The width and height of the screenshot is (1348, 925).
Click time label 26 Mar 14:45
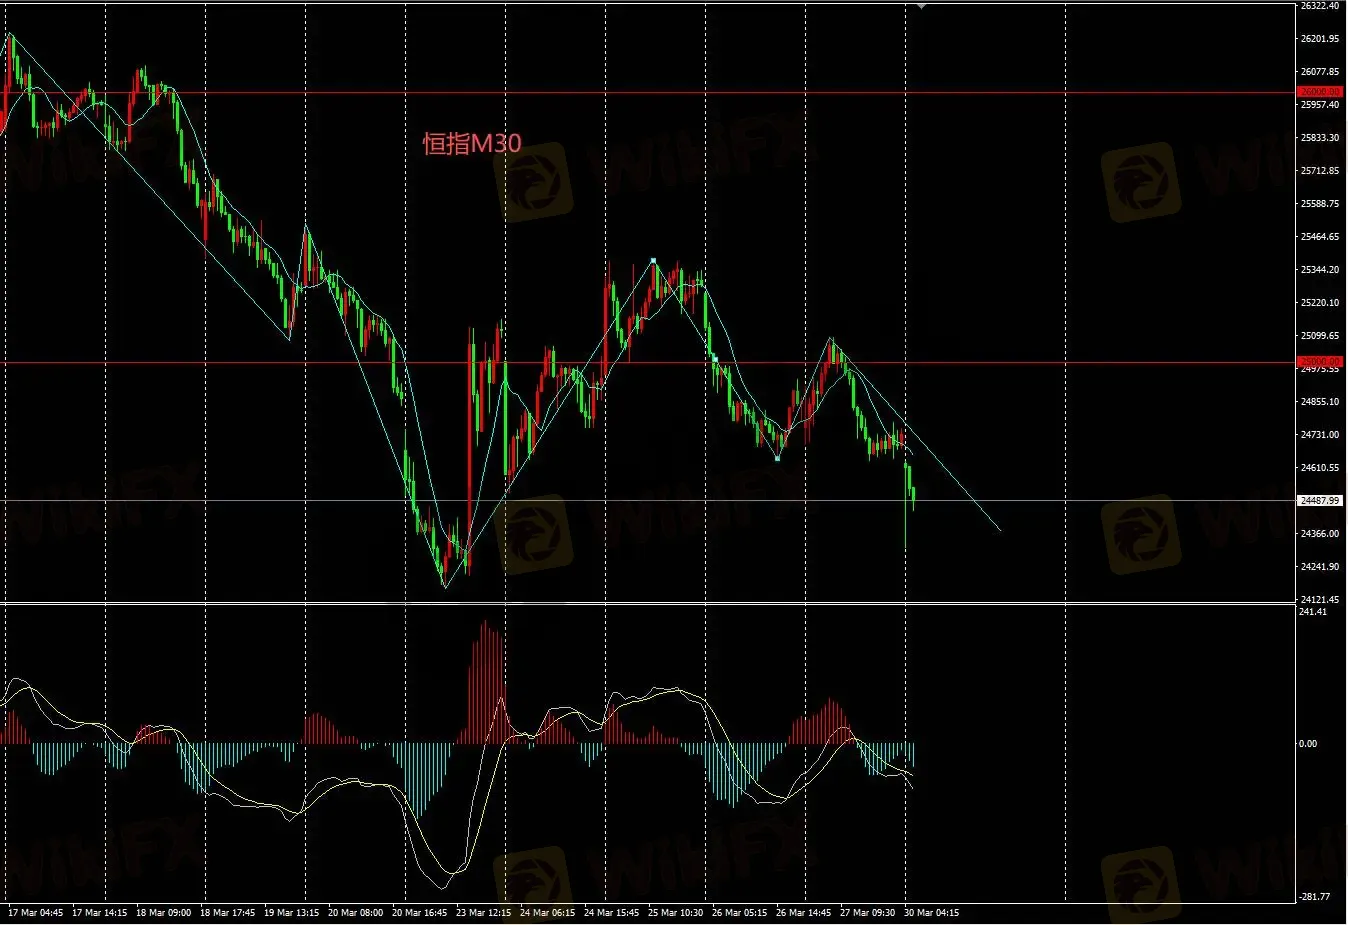point(803,913)
